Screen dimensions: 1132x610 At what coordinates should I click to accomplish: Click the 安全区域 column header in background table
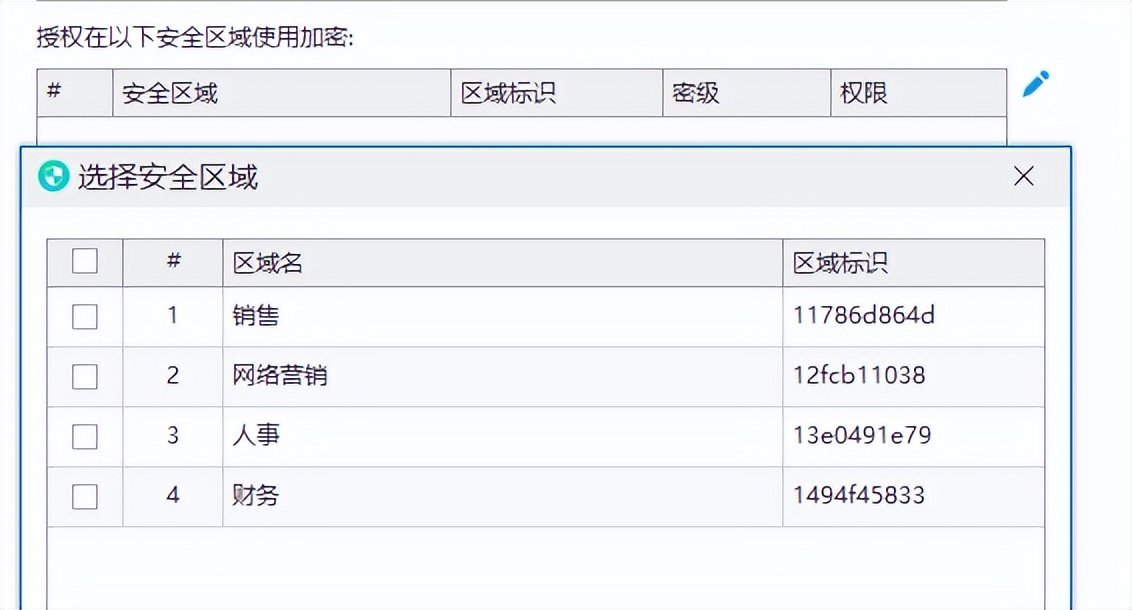282,92
